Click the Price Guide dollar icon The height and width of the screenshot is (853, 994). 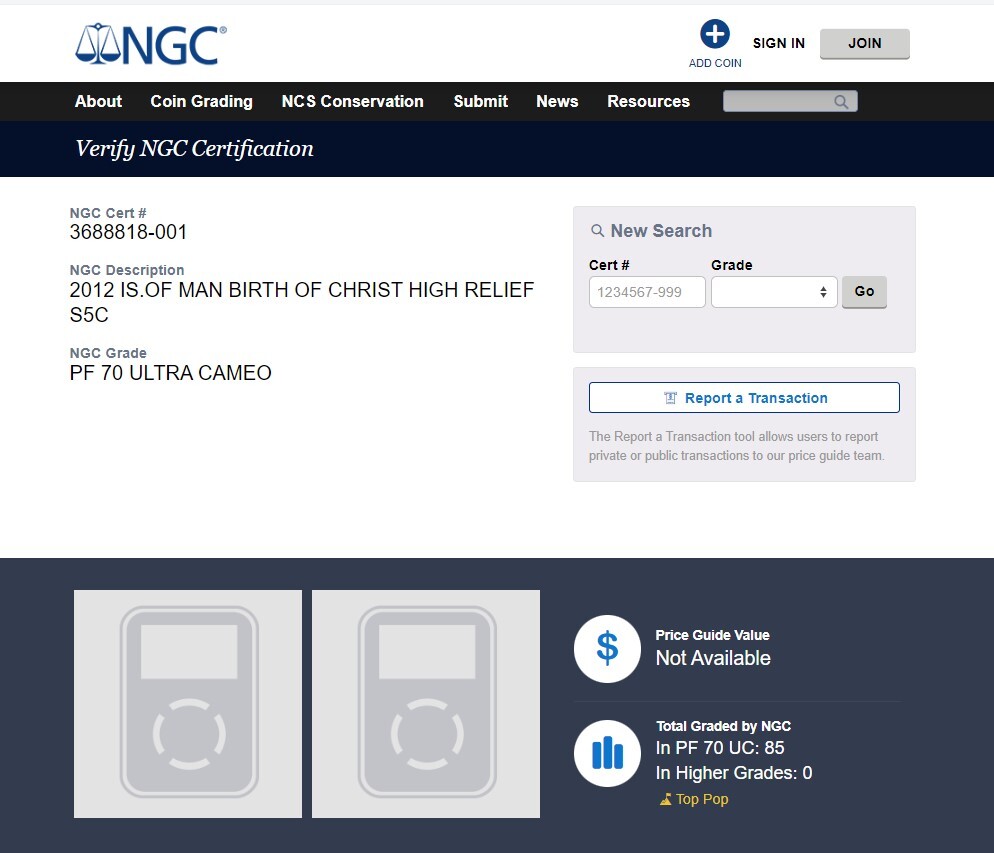coord(607,648)
